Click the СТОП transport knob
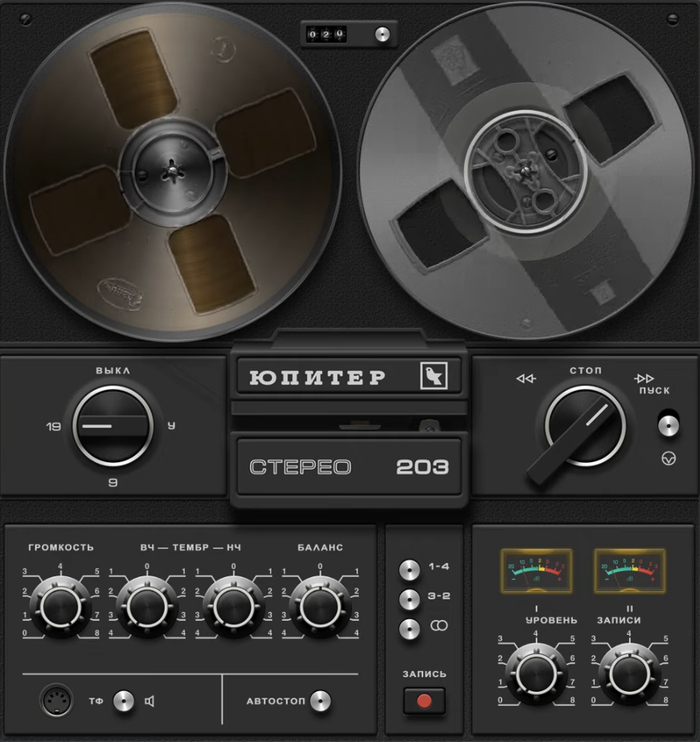The image size is (700, 742). (584, 426)
